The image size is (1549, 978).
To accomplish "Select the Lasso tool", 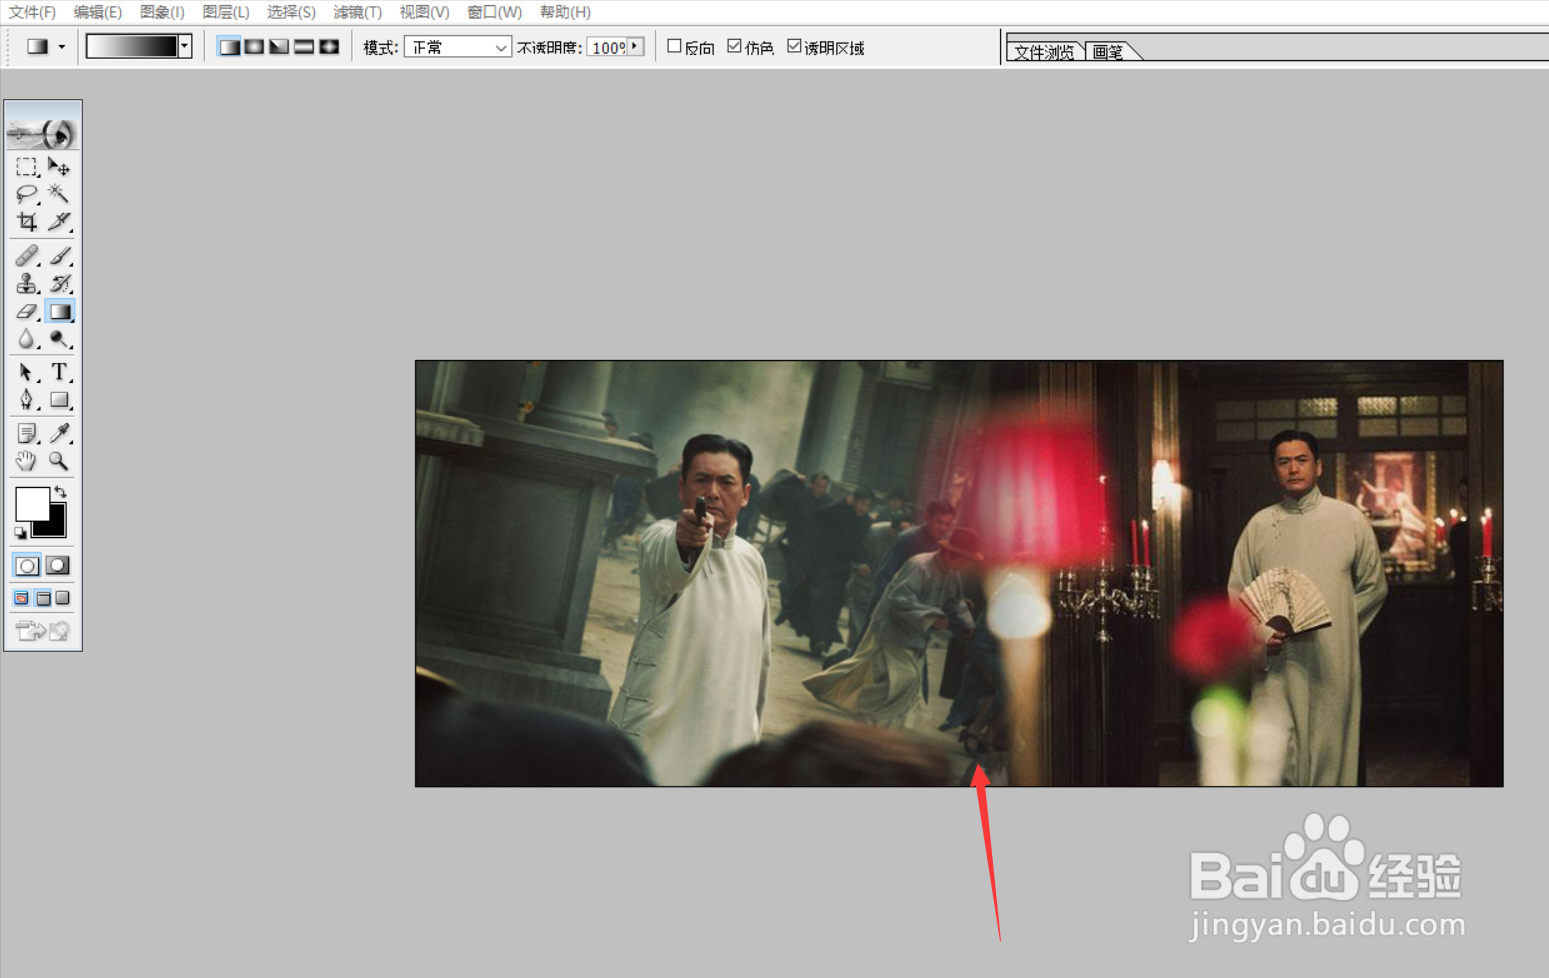I will tap(27, 194).
